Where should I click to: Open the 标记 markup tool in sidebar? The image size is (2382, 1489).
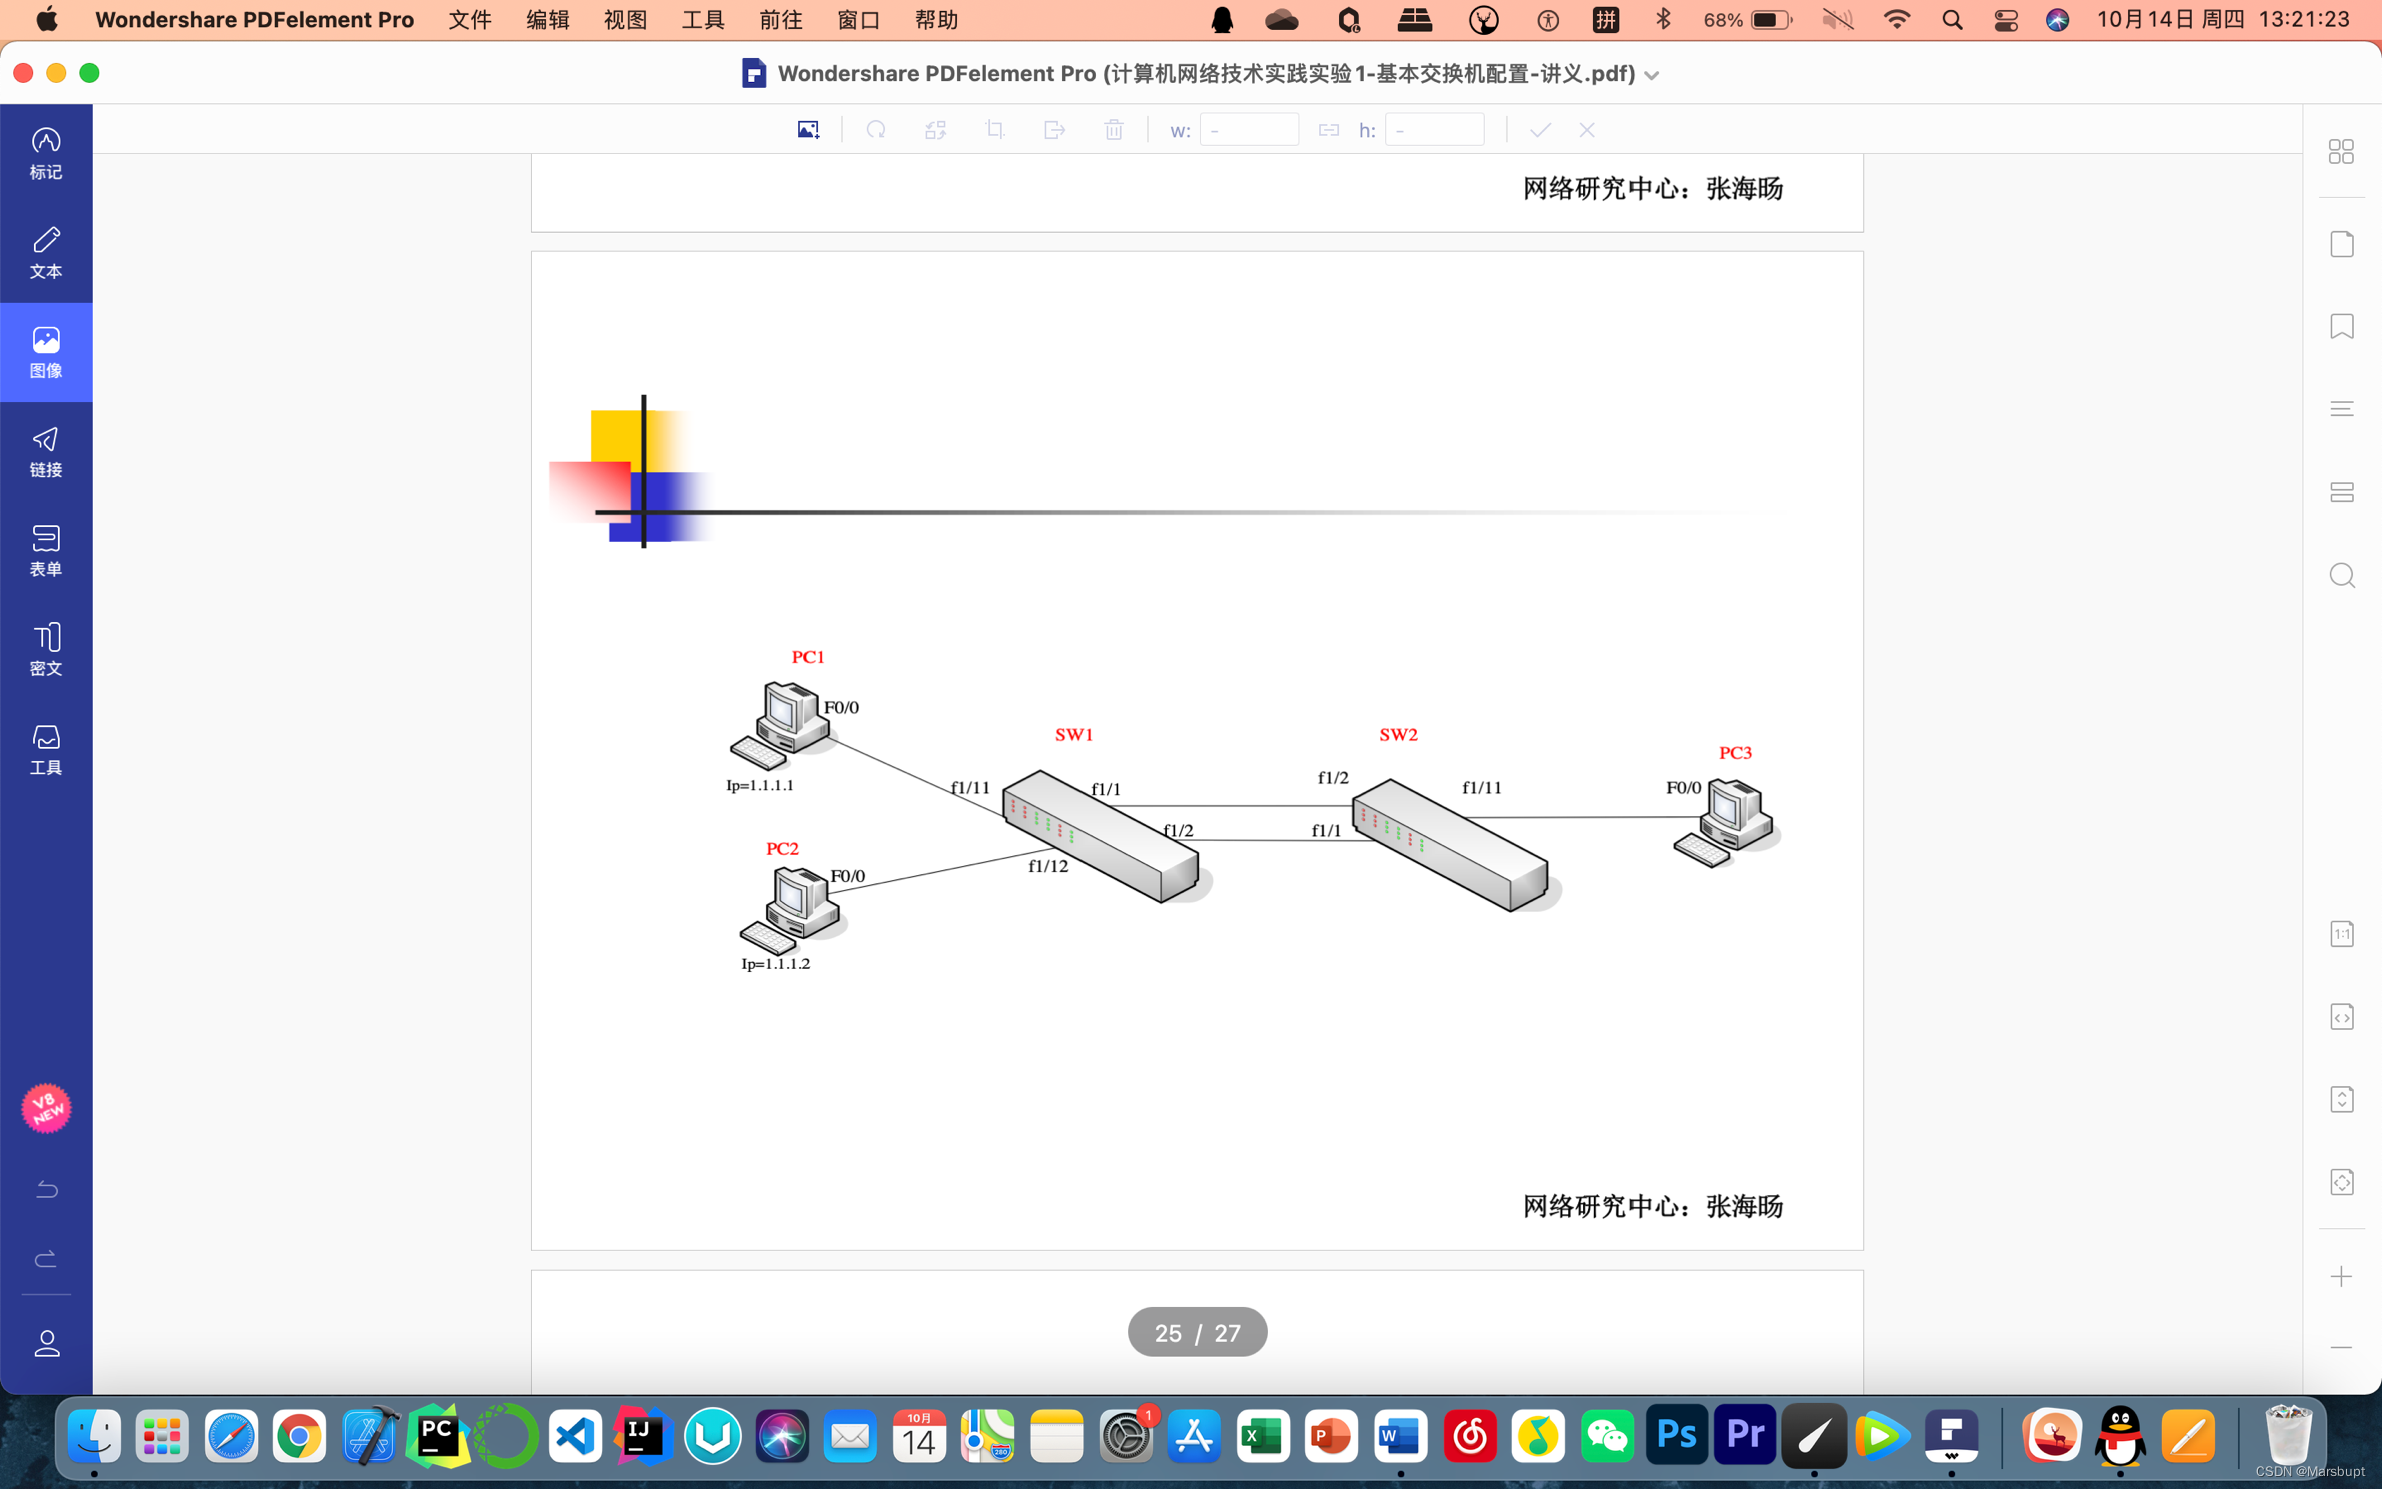(46, 153)
